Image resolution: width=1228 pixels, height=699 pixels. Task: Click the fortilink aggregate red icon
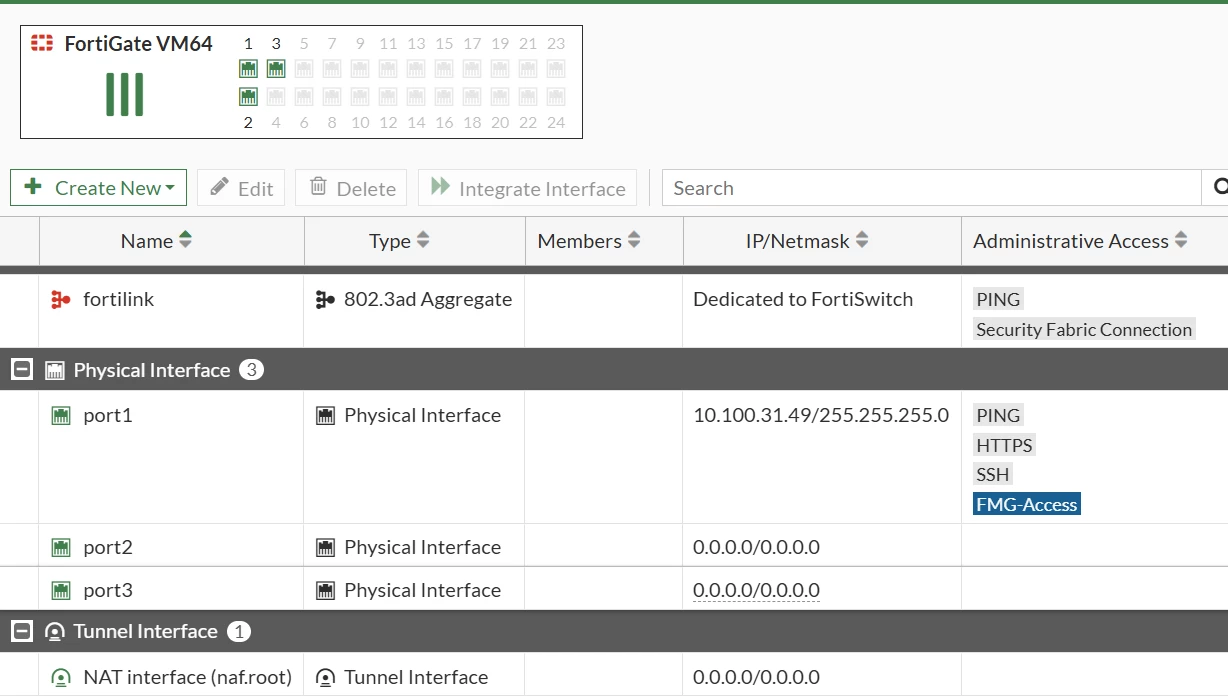point(60,299)
